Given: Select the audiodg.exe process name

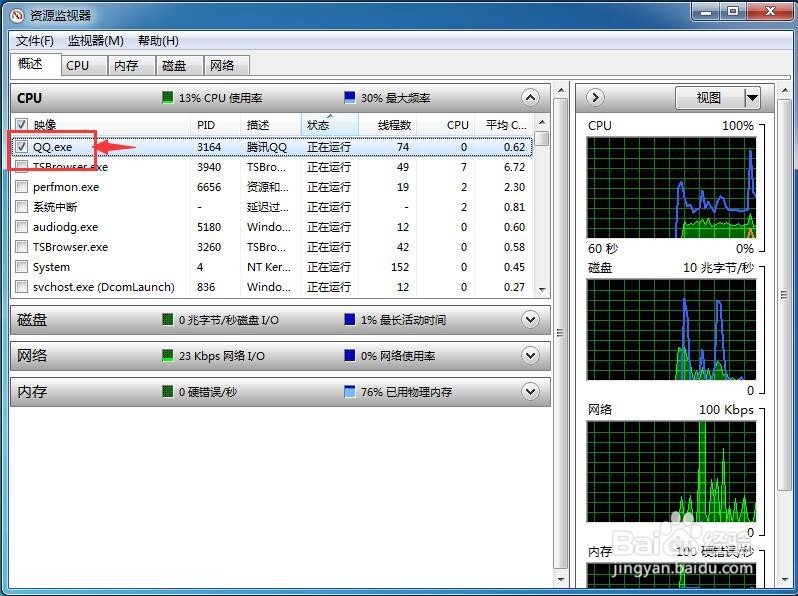Looking at the screenshot, I should [65, 227].
